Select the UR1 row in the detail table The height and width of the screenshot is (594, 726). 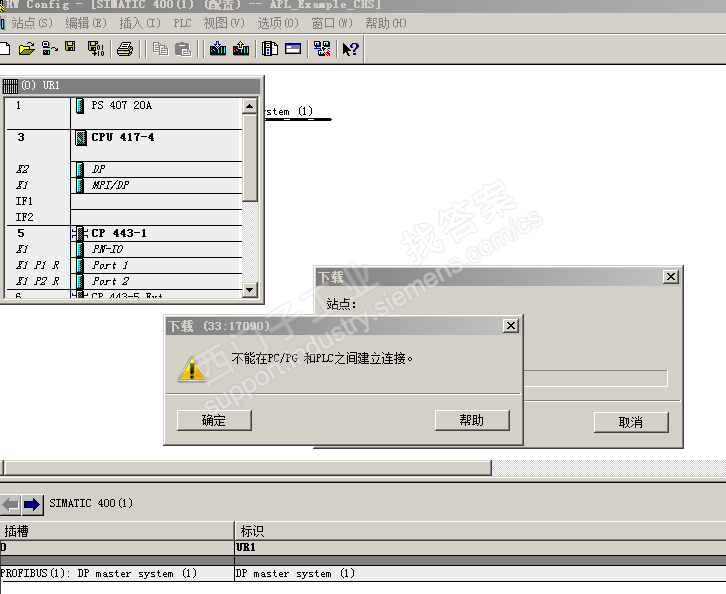click(x=363, y=547)
